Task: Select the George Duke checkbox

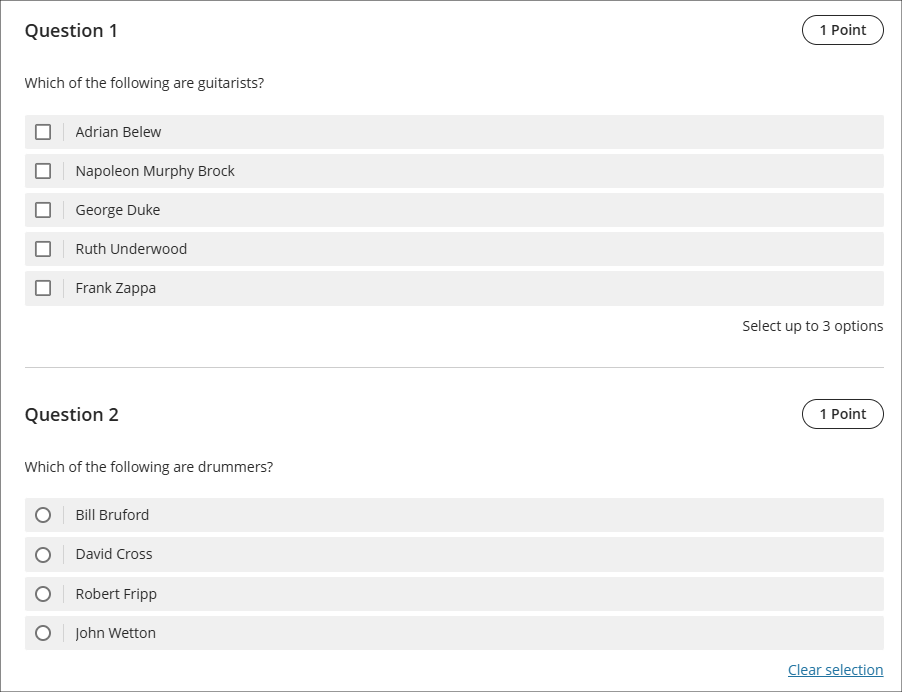Action: [x=43, y=210]
